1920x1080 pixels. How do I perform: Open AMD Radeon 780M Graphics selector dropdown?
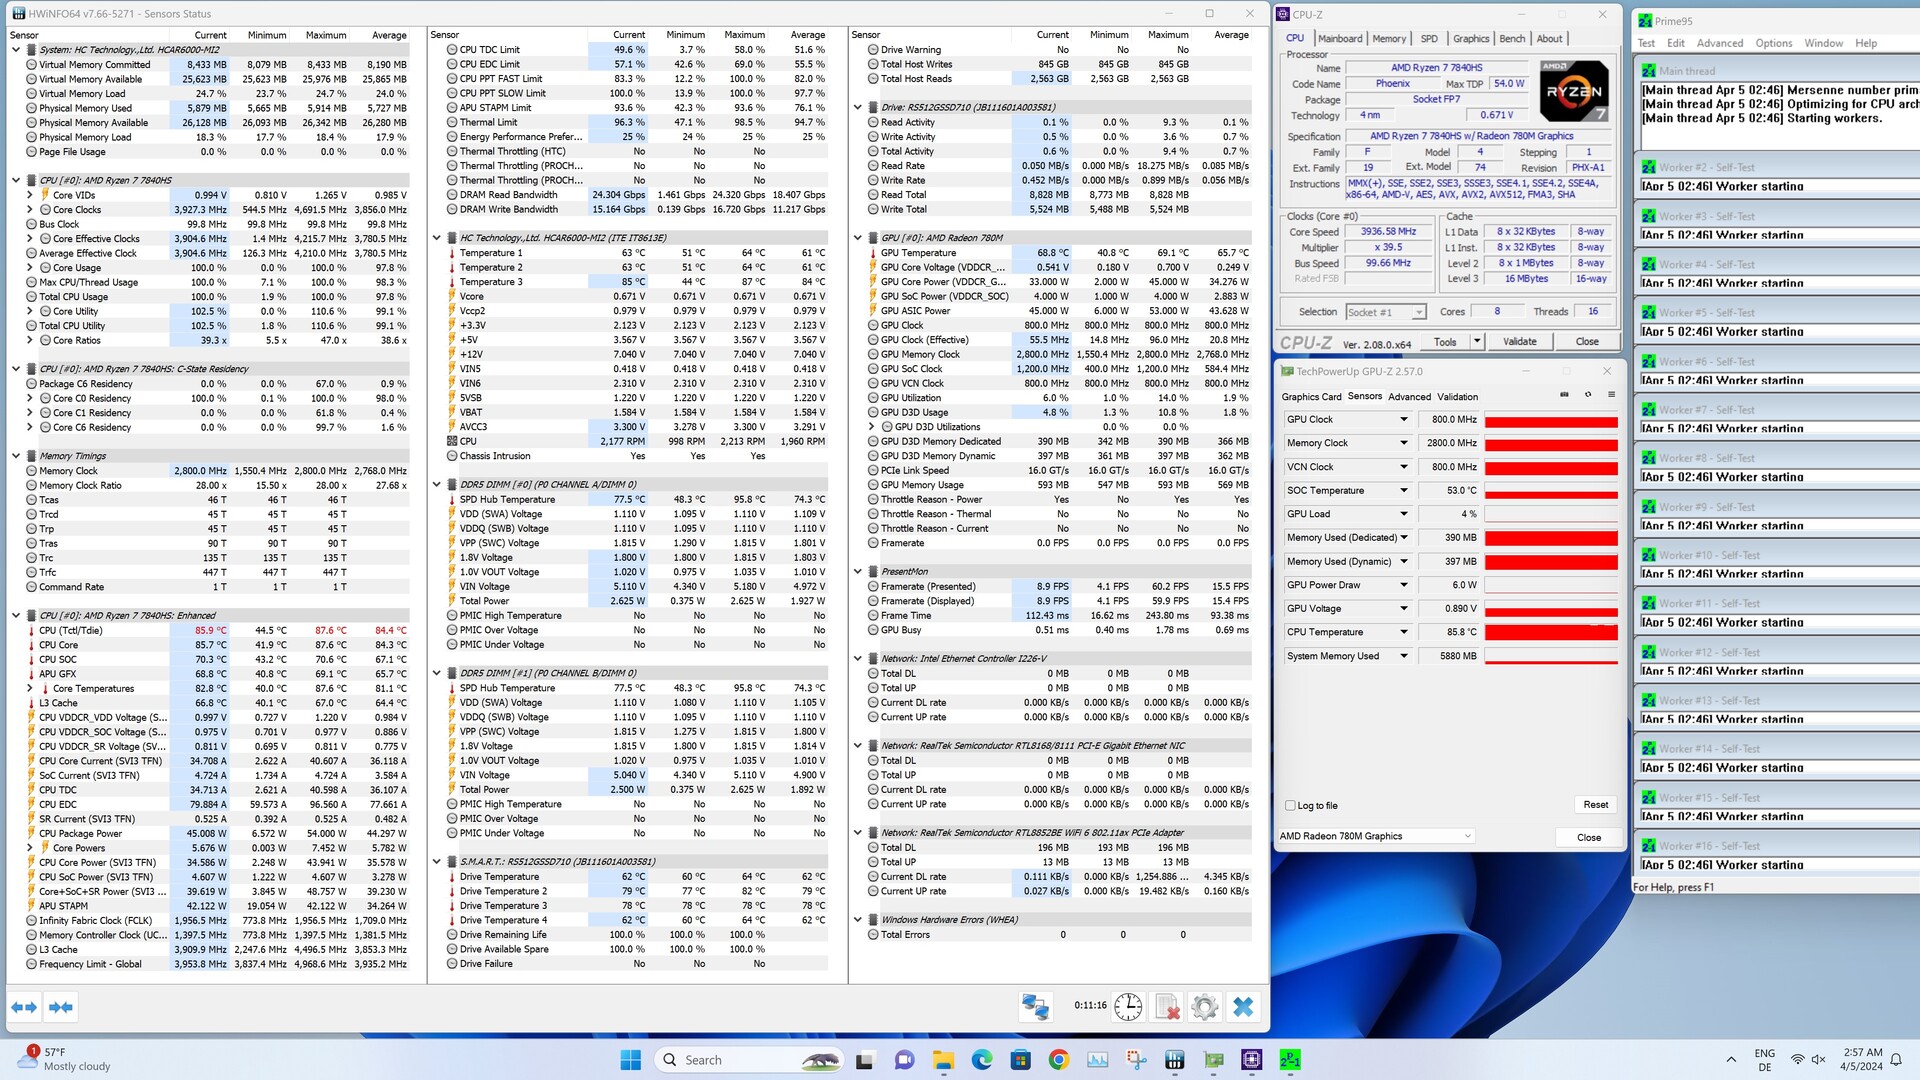[x=1376, y=836]
